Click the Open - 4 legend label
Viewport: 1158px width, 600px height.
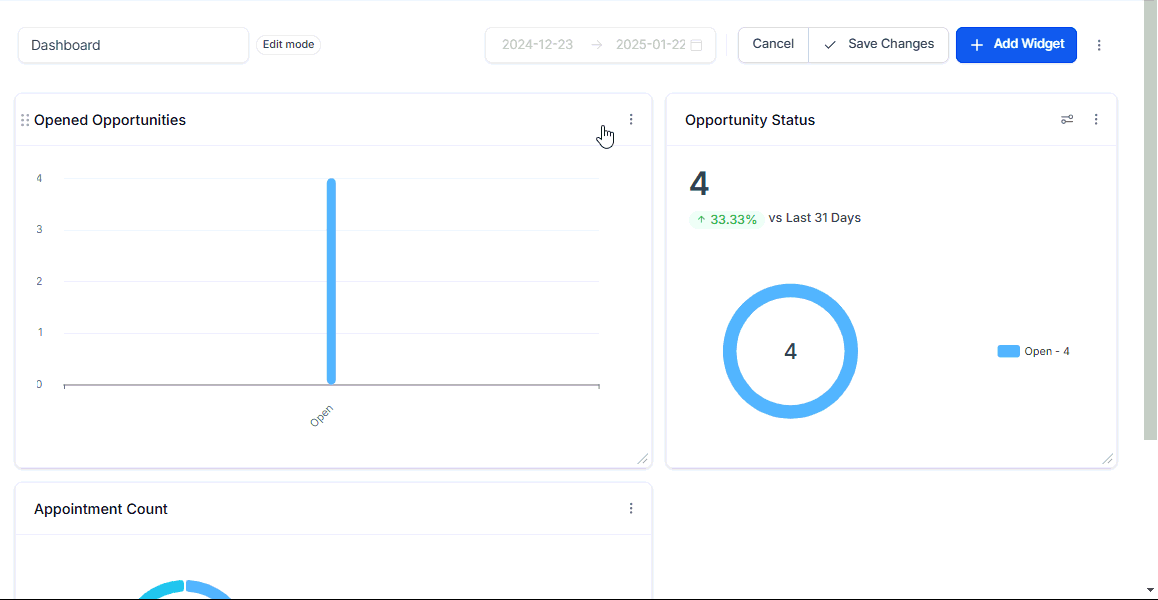pyautogui.click(x=1046, y=351)
